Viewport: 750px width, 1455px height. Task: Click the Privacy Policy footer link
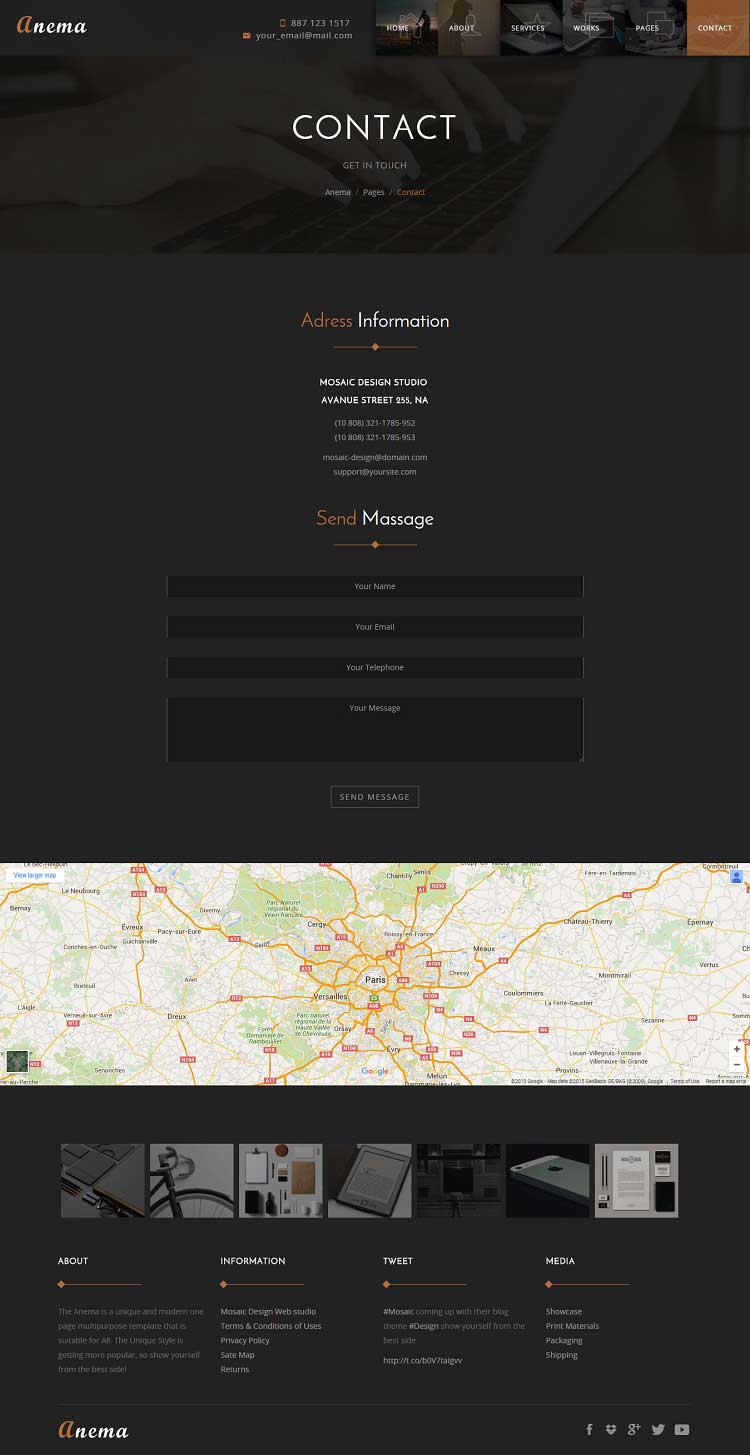[245, 1340]
